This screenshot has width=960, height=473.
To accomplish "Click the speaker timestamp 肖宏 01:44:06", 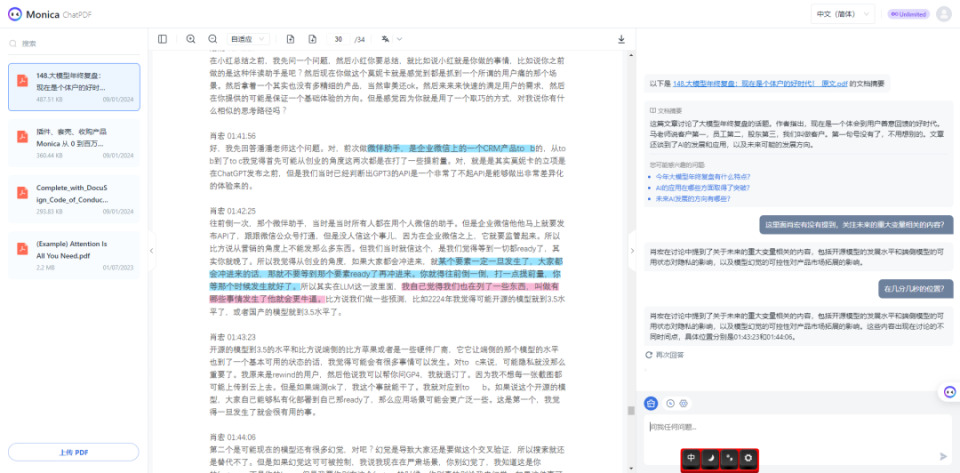I will click(233, 437).
